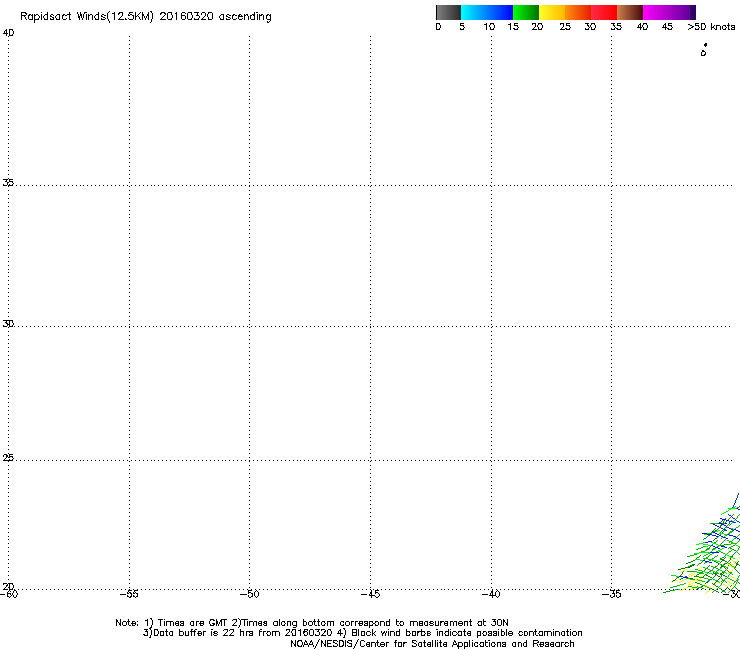Screen dimensions: 740x650
Task: Click the latitude label 30
Action: tap(8, 324)
